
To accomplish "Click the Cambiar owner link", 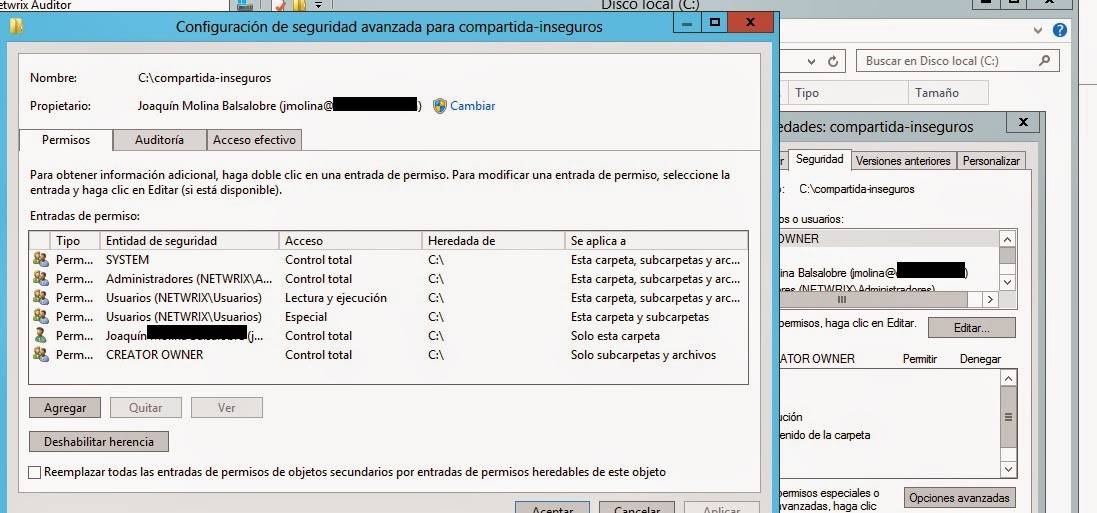I will pos(472,106).
